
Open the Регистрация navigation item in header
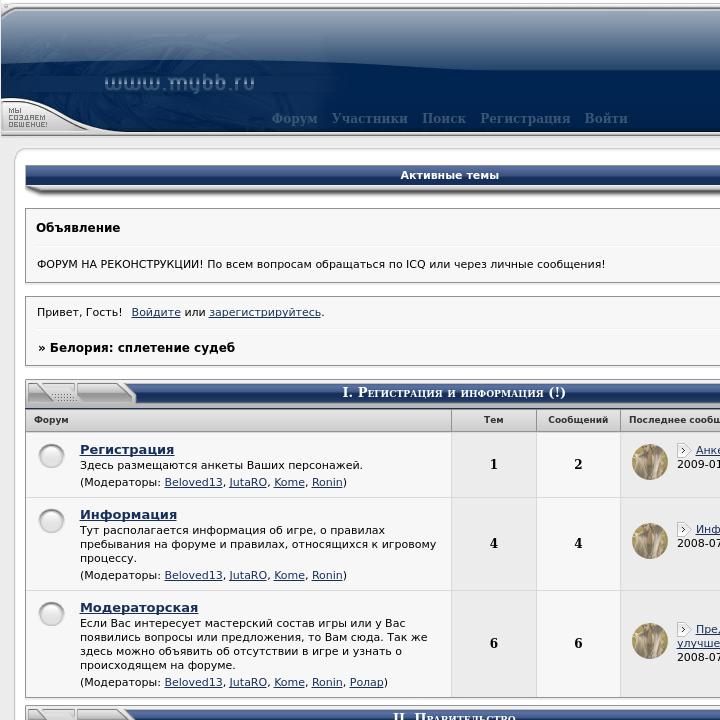coord(525,118)
